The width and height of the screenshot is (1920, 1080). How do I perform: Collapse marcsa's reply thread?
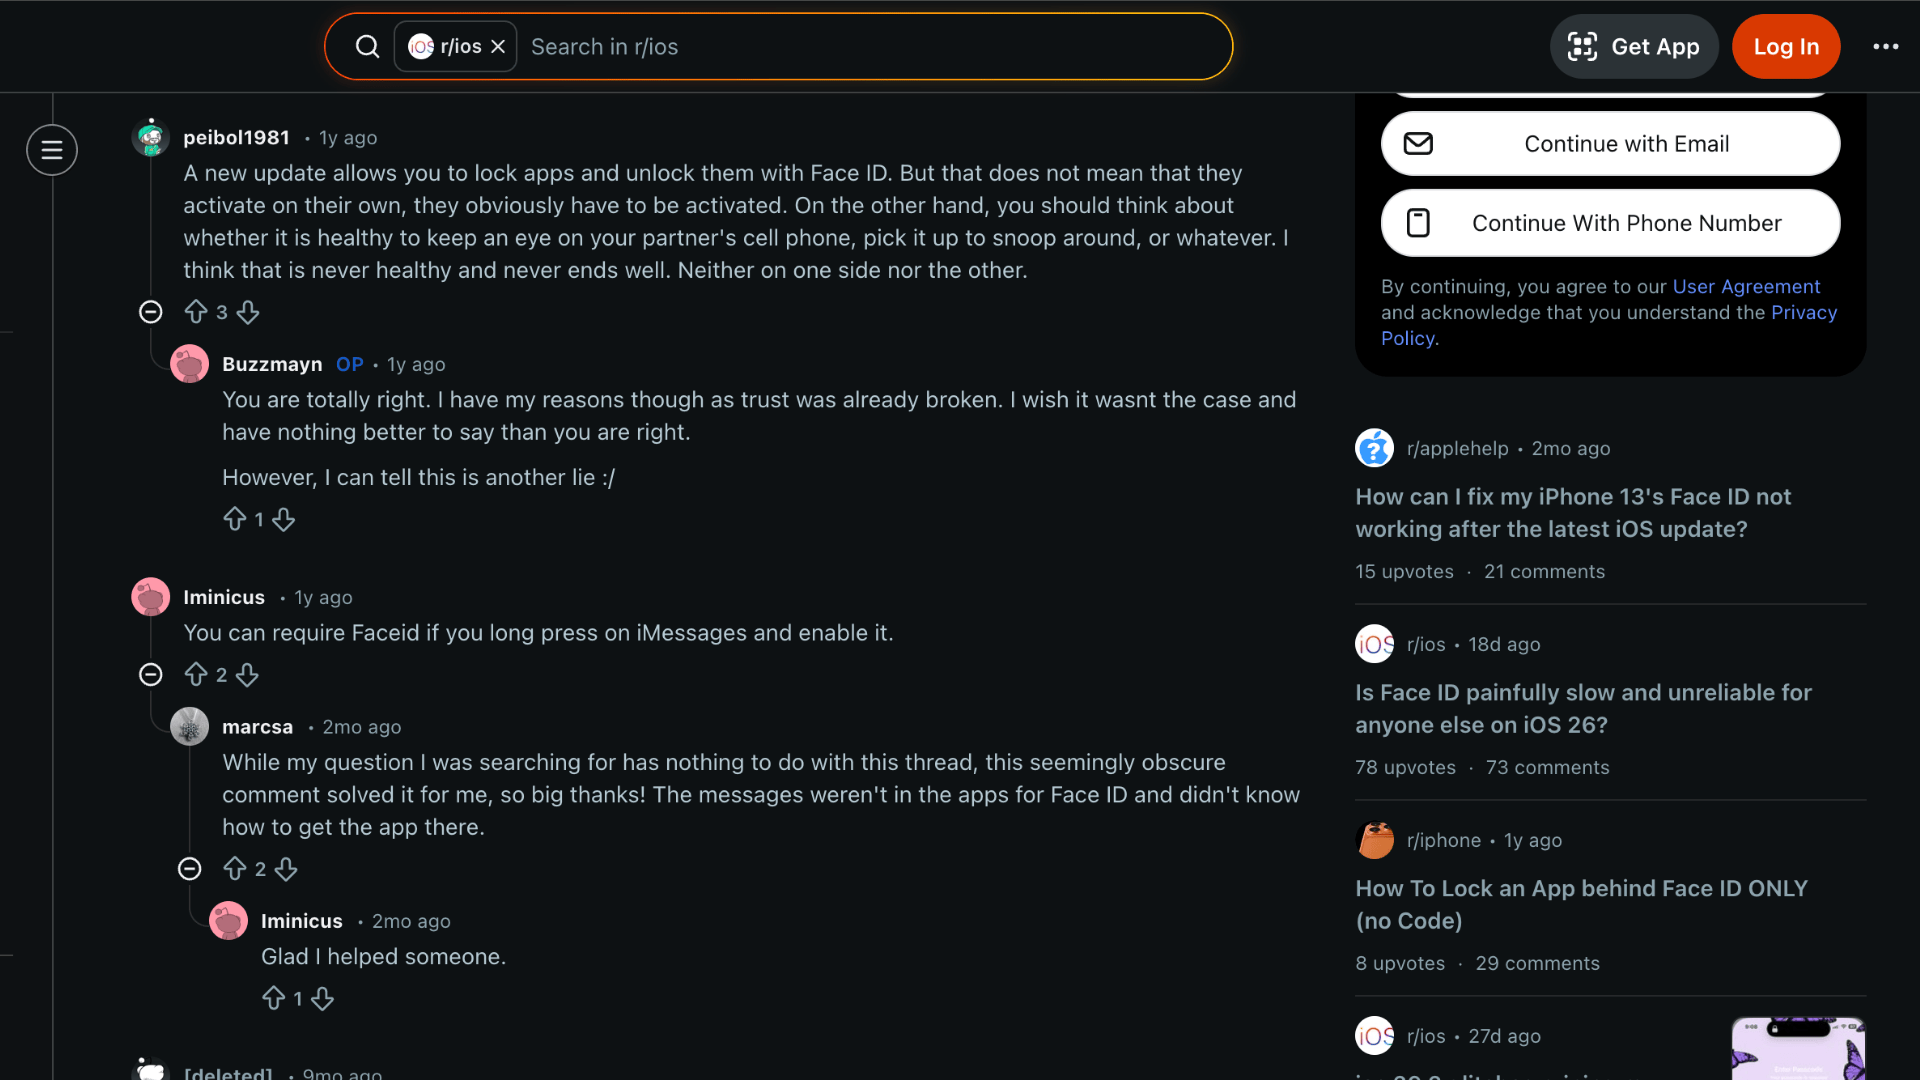189,869
